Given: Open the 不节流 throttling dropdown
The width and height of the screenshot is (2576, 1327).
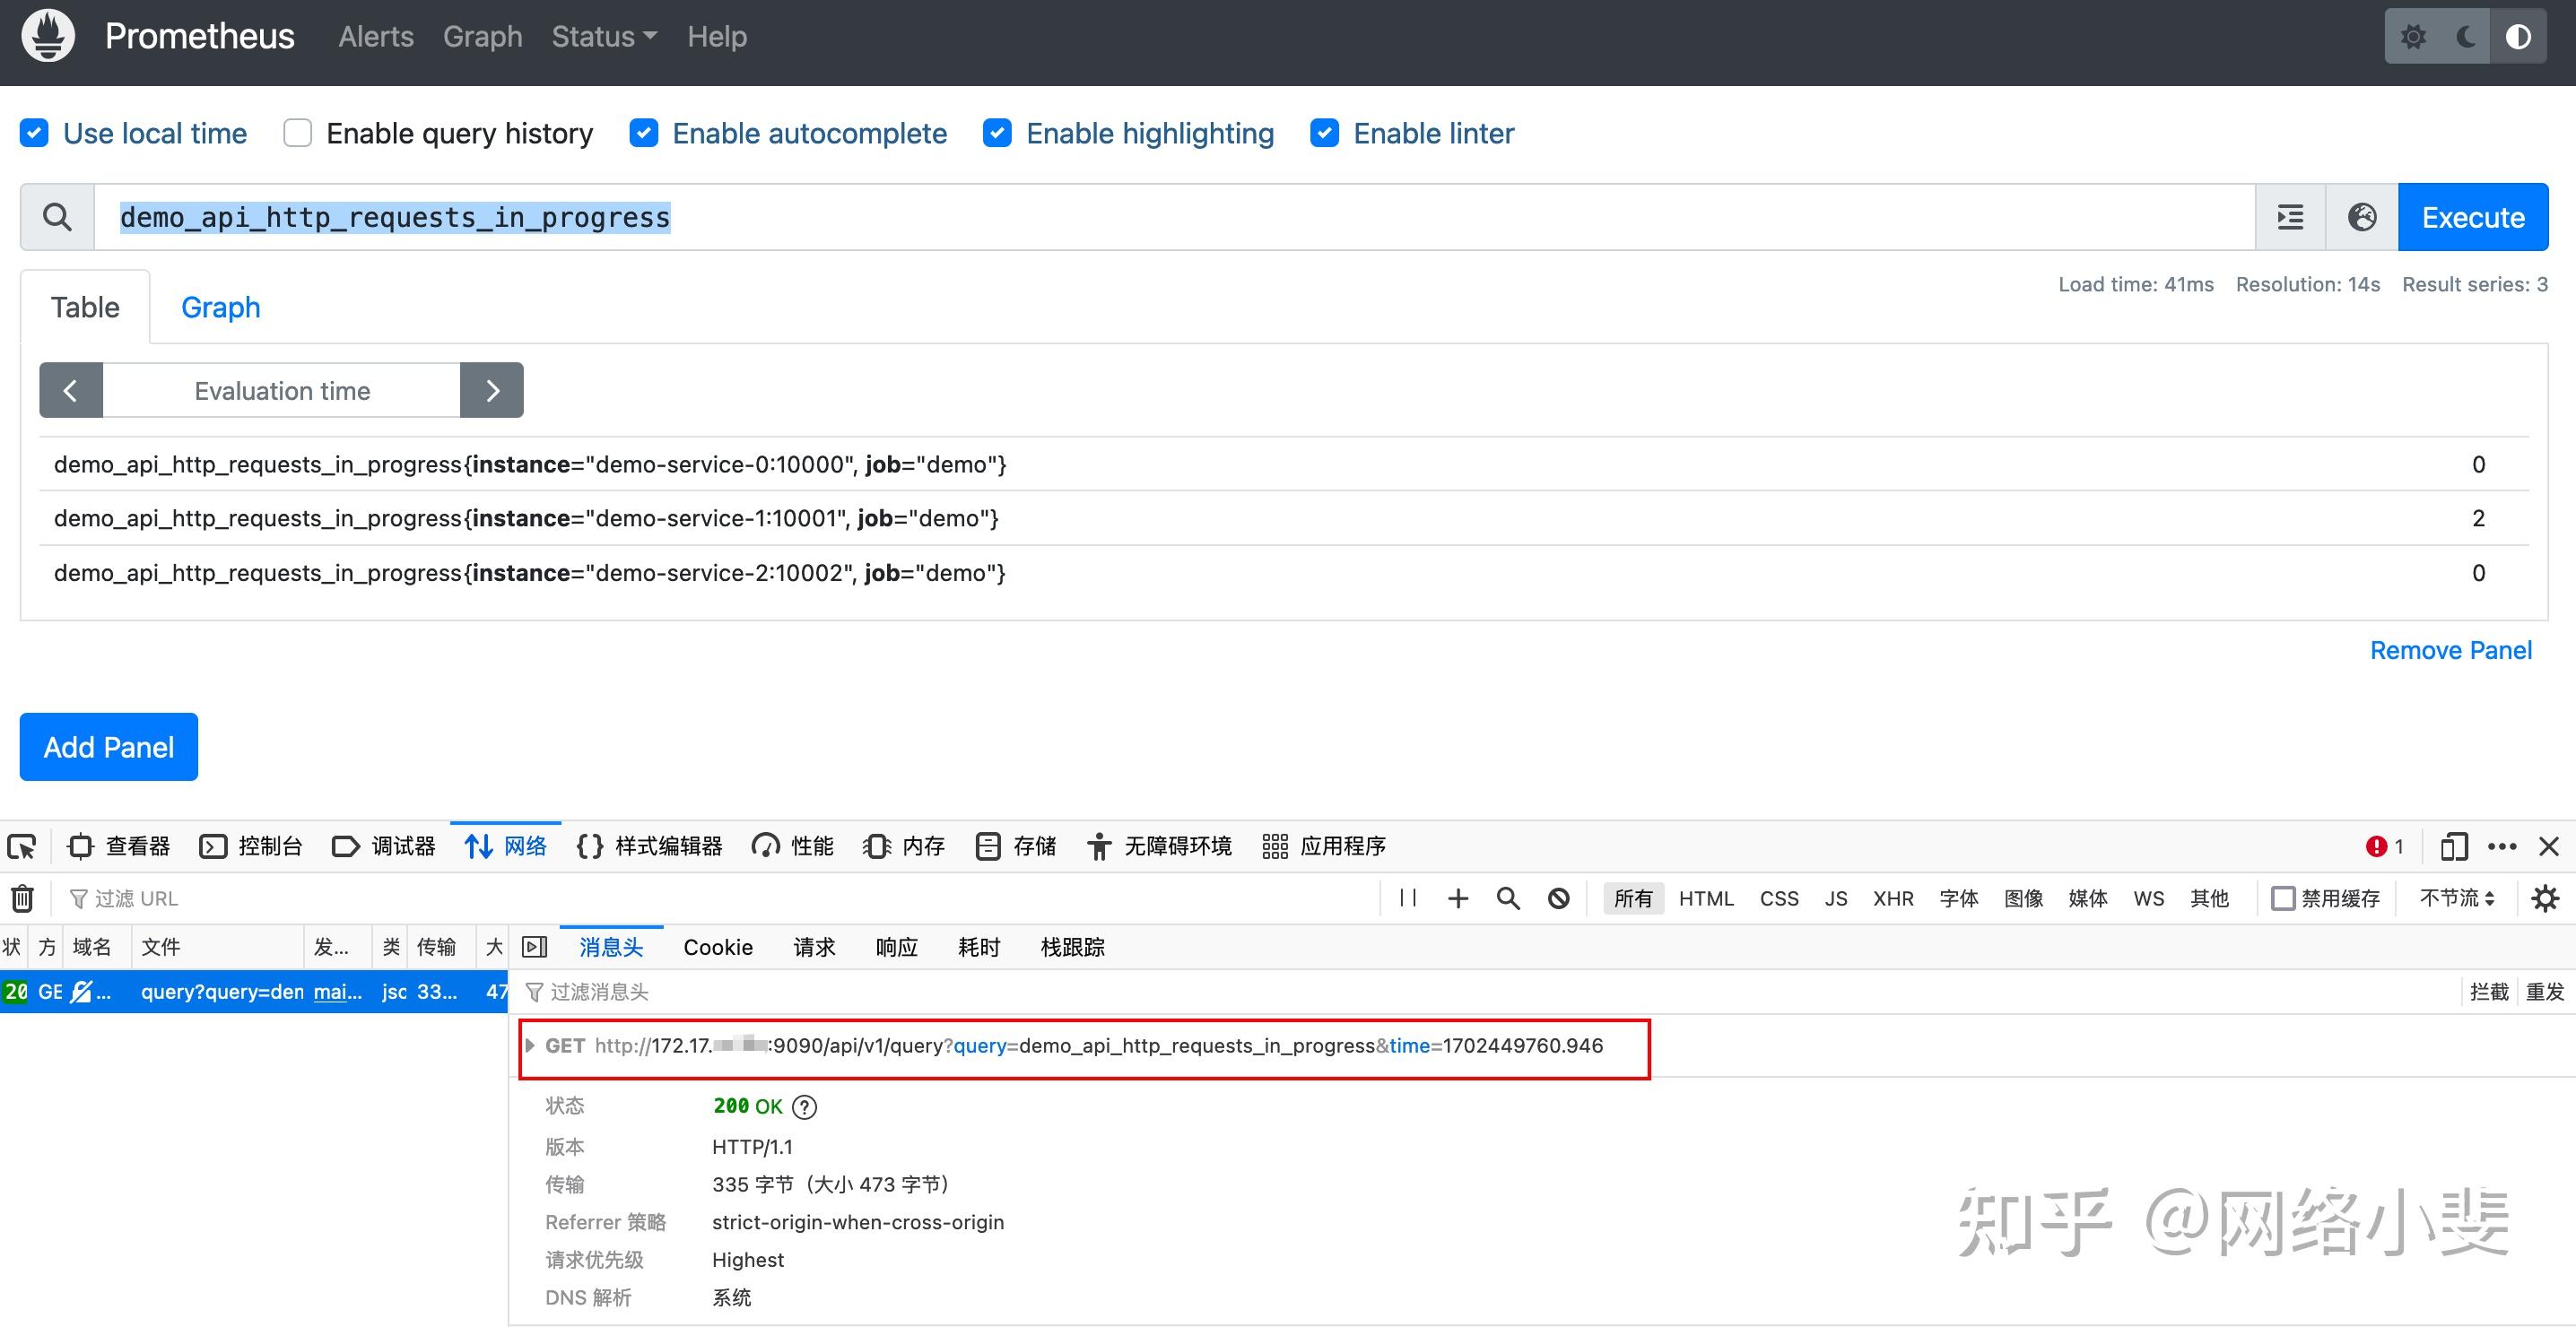Looking at the screenshot, I should (x=2456, y=898).
